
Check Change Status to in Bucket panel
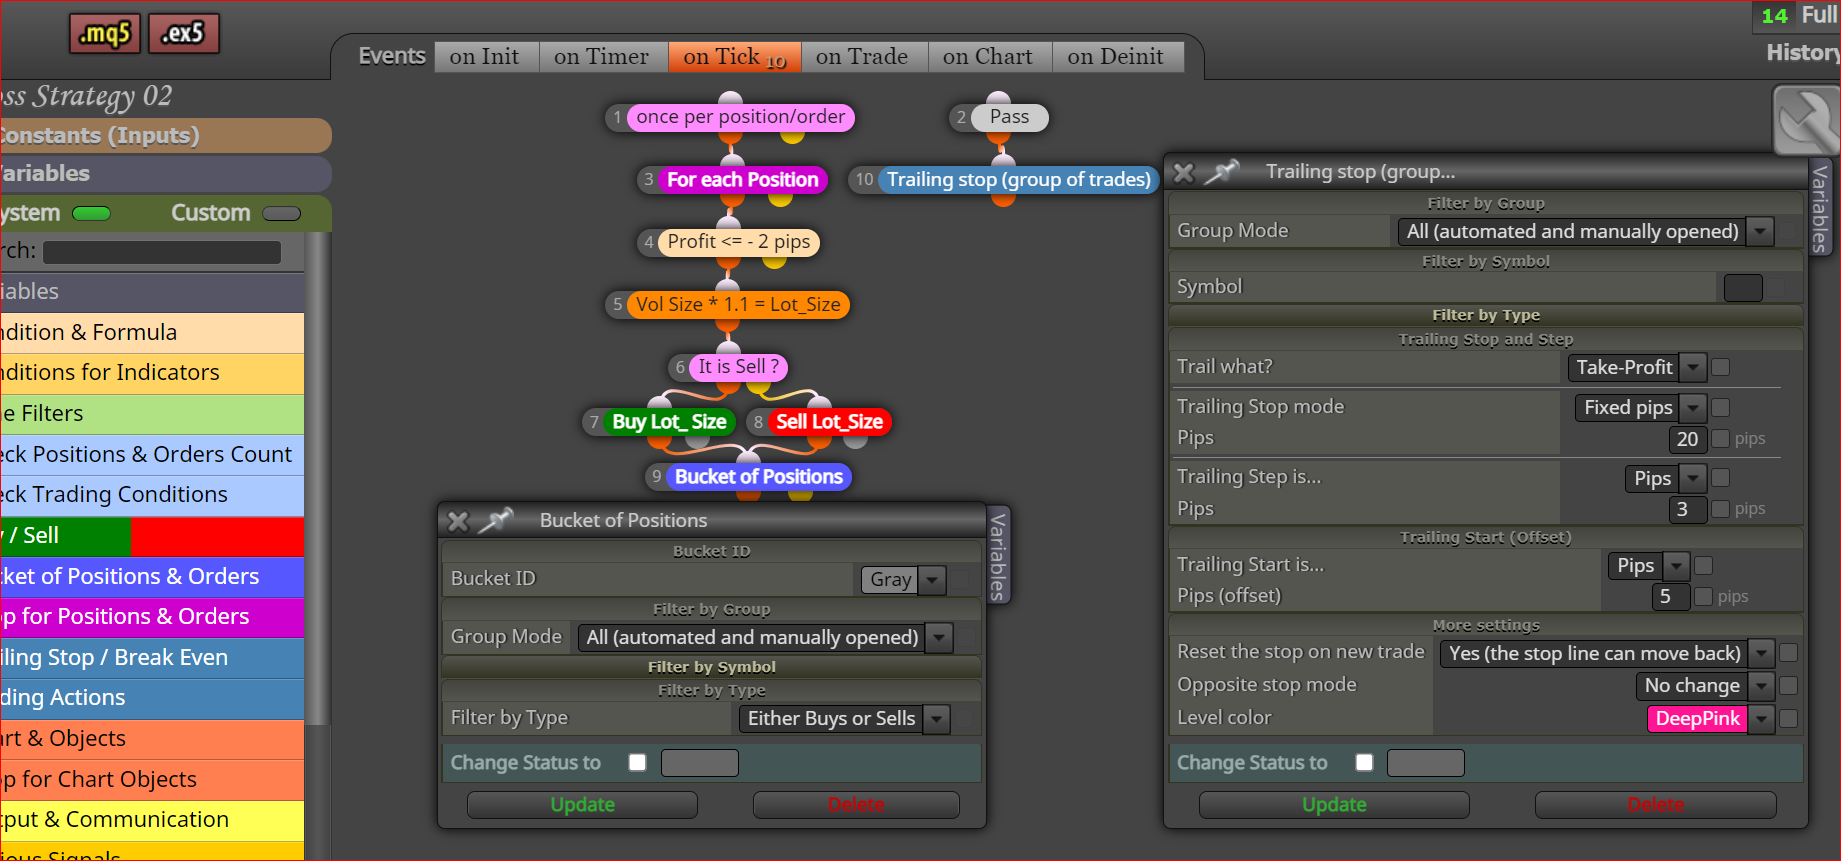[x=638, y=763]
